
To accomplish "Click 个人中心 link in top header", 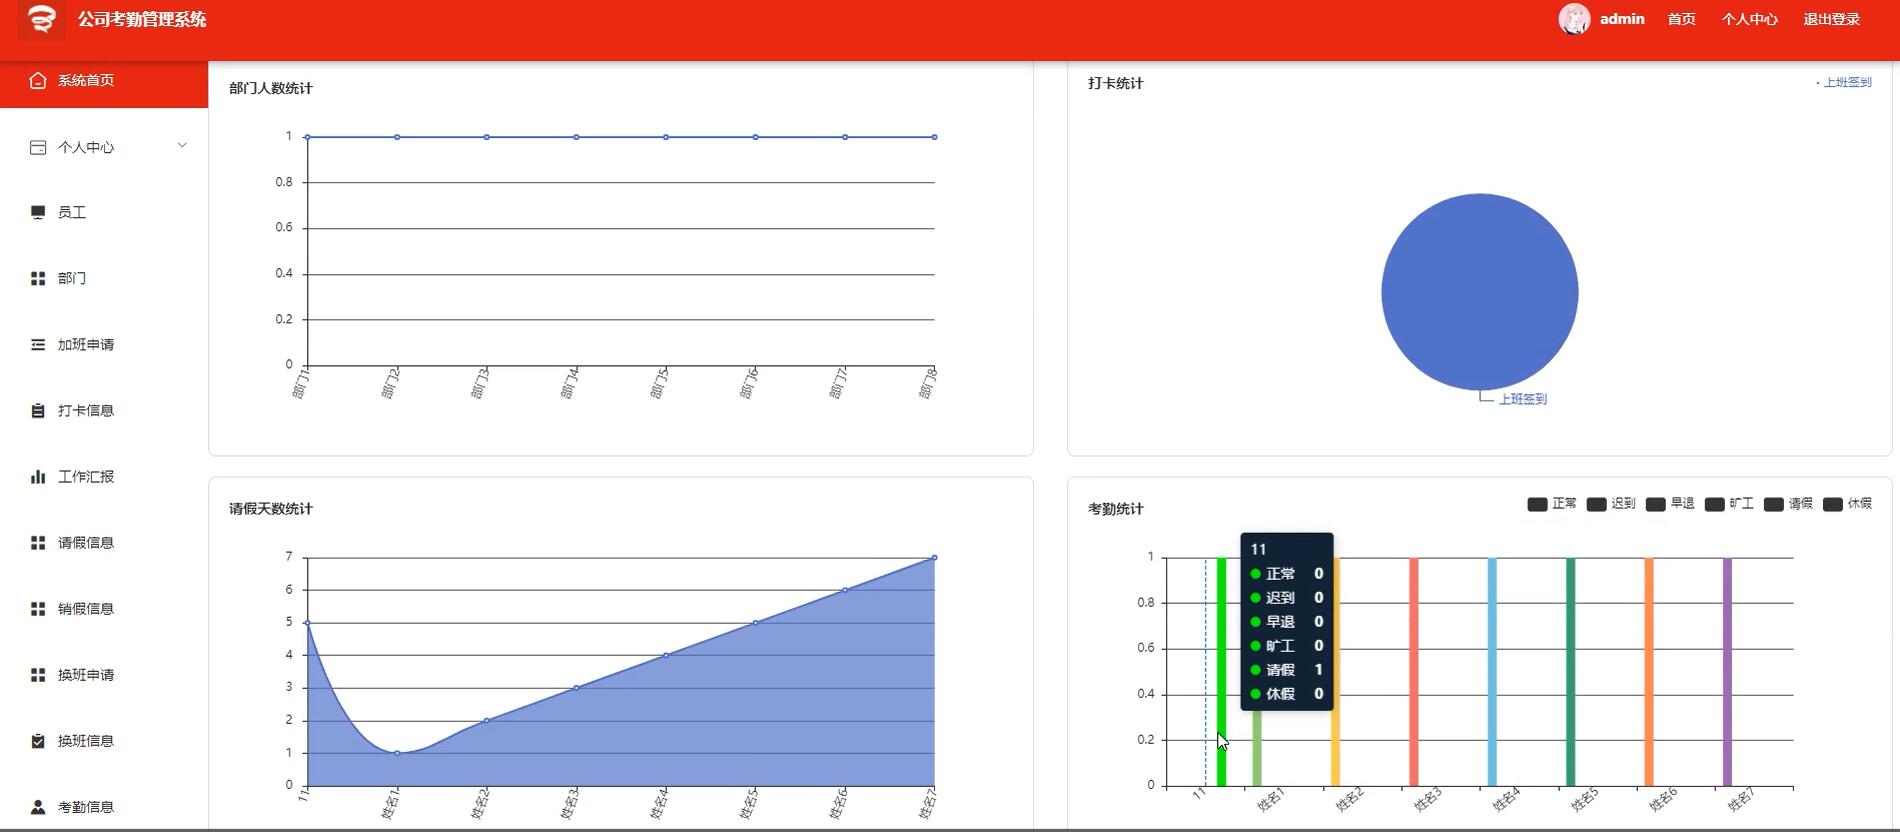I will pos(1749,19).
